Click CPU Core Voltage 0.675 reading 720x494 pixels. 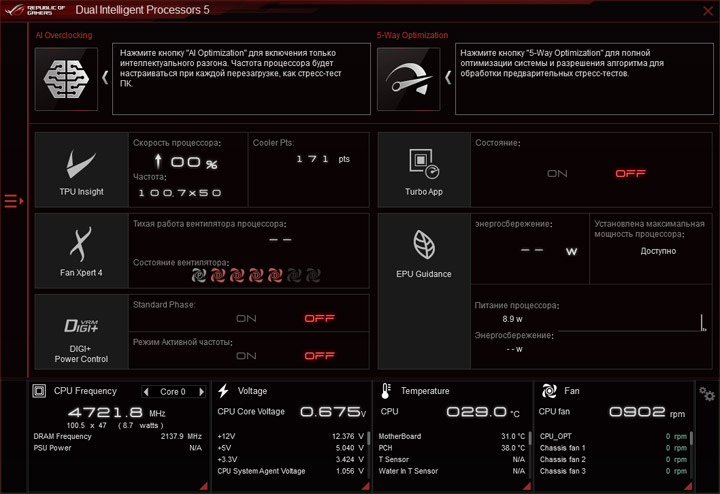click(333, 412)
